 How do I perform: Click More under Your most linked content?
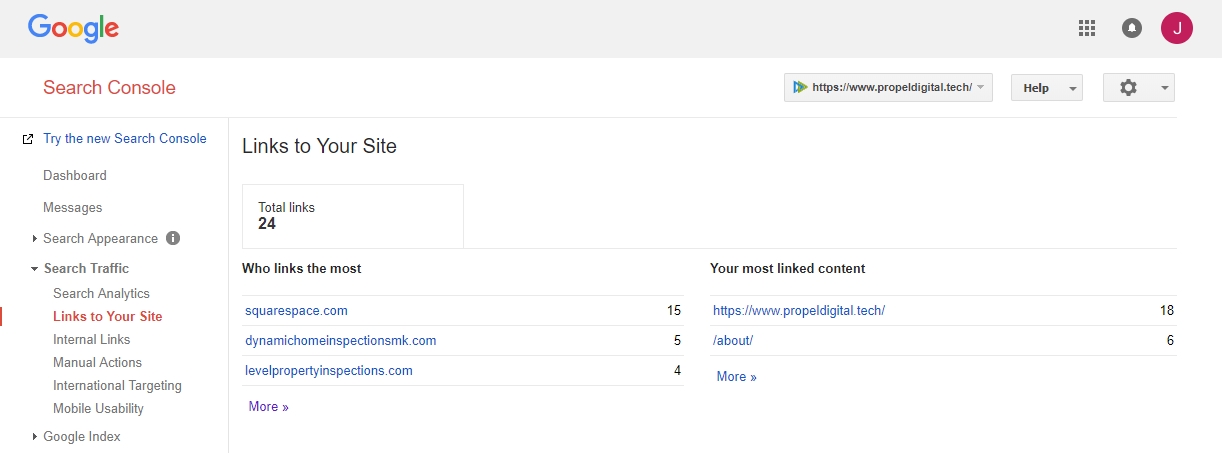point(737,377)
